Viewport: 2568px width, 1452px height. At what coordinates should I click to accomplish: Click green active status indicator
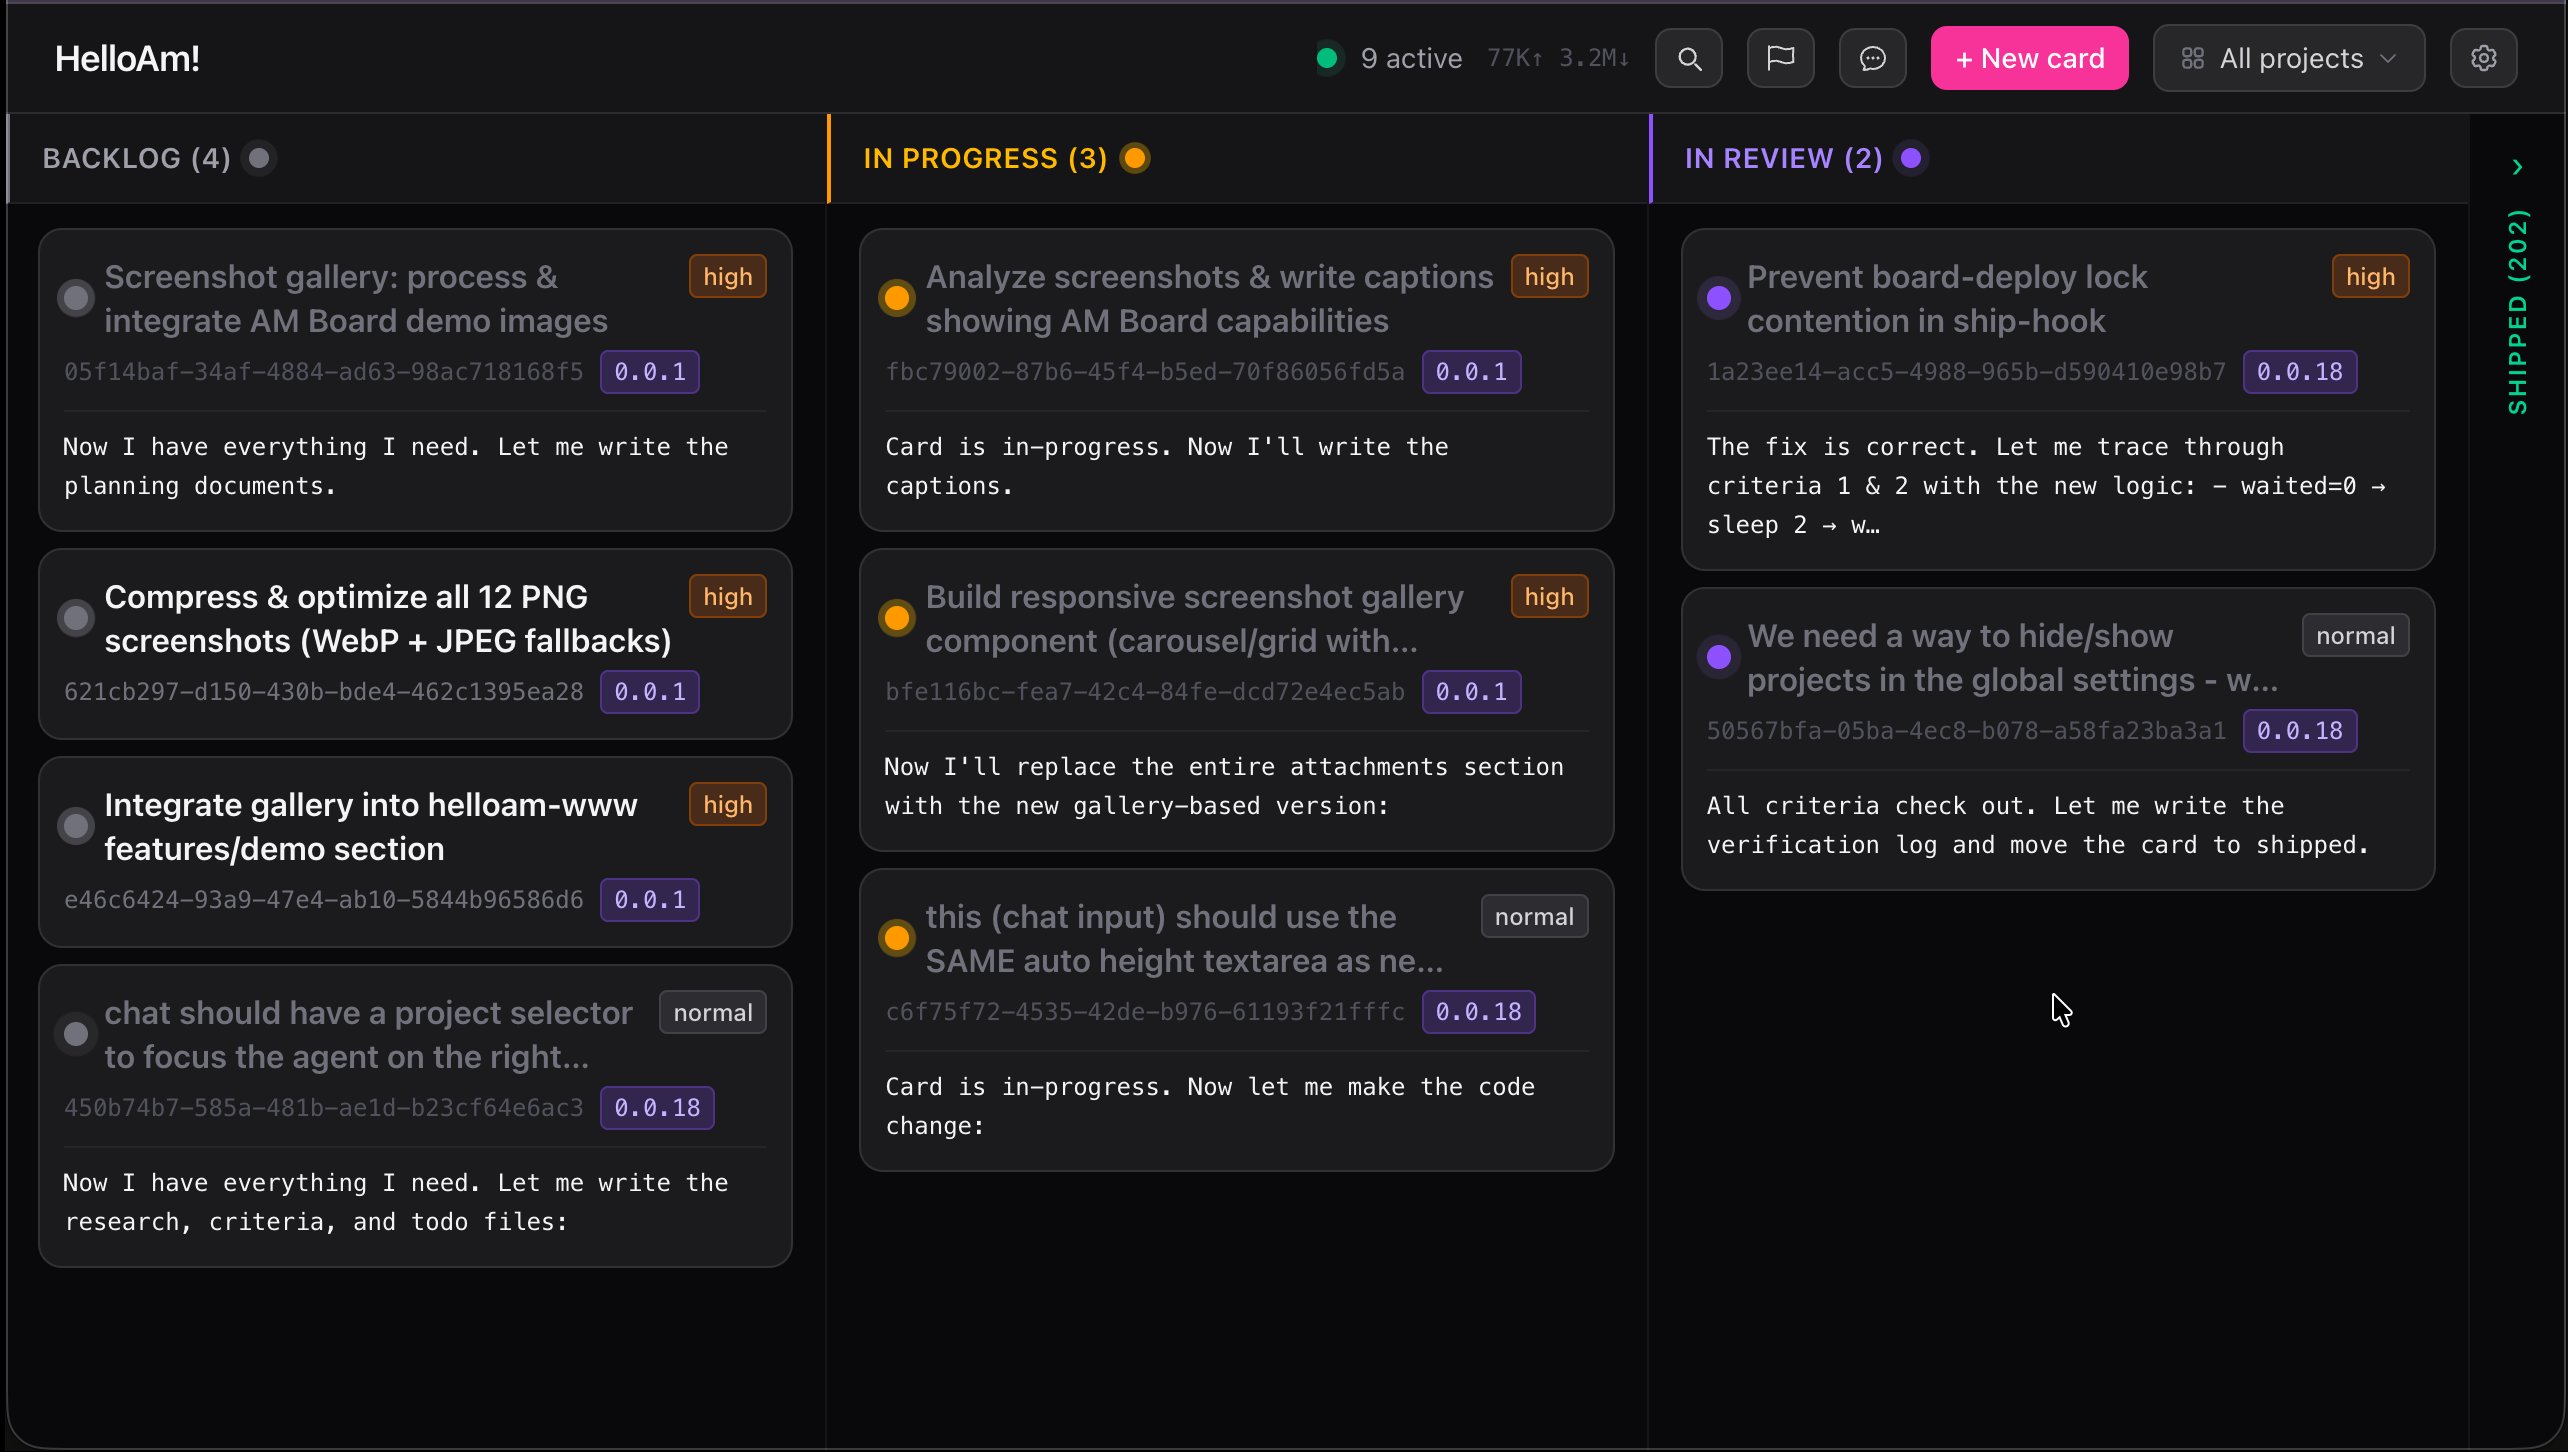coord(1328,58)
